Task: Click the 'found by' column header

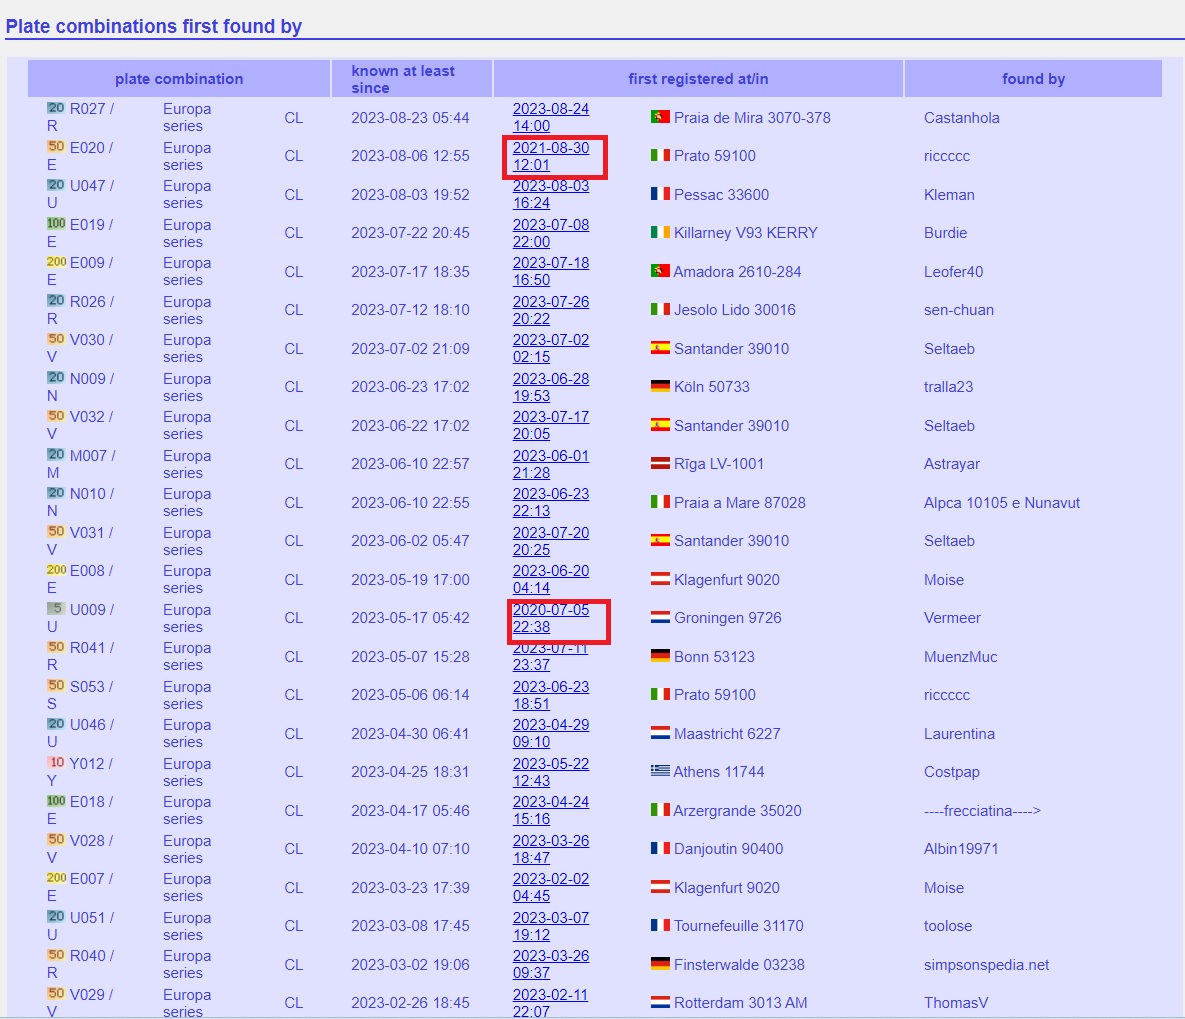Action: [1033, 79]
